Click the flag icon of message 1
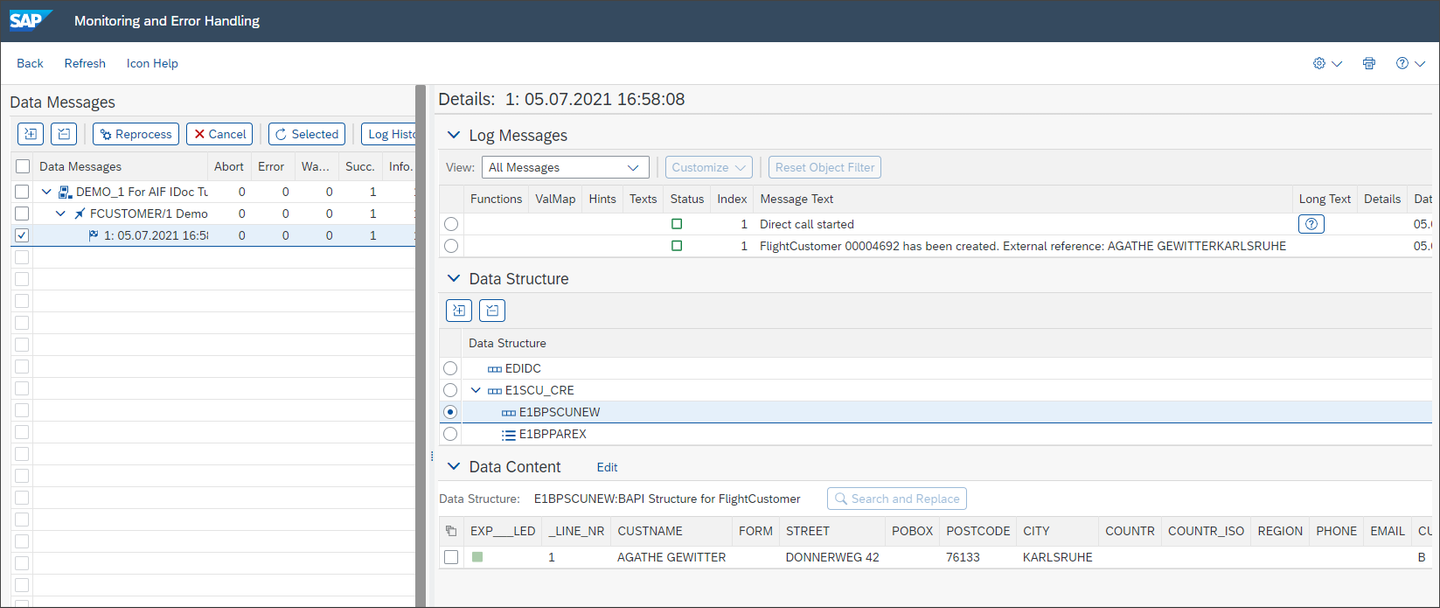This screenshot has width=1440, height=608. [94, 236]
